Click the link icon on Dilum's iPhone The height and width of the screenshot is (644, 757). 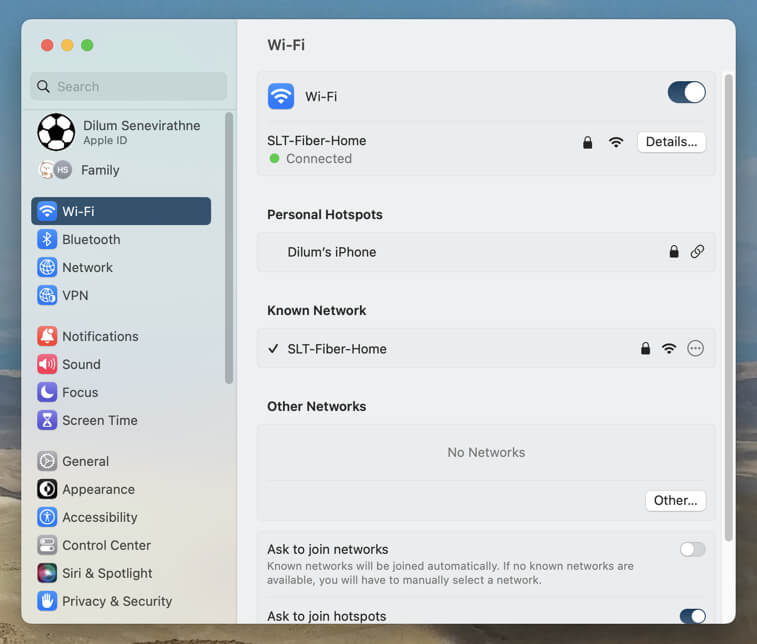coord(697,252)
